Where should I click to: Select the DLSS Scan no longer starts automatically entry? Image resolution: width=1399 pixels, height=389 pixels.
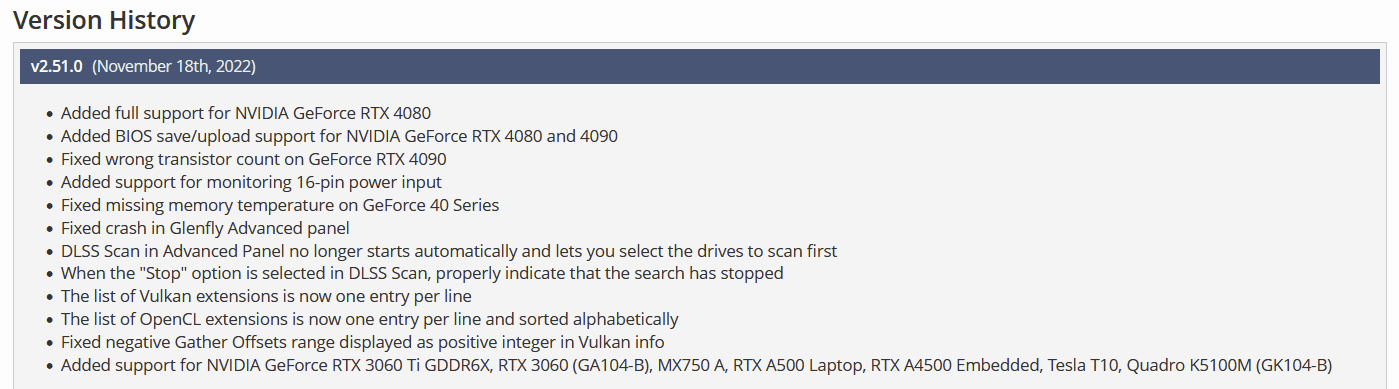point(449,251)
